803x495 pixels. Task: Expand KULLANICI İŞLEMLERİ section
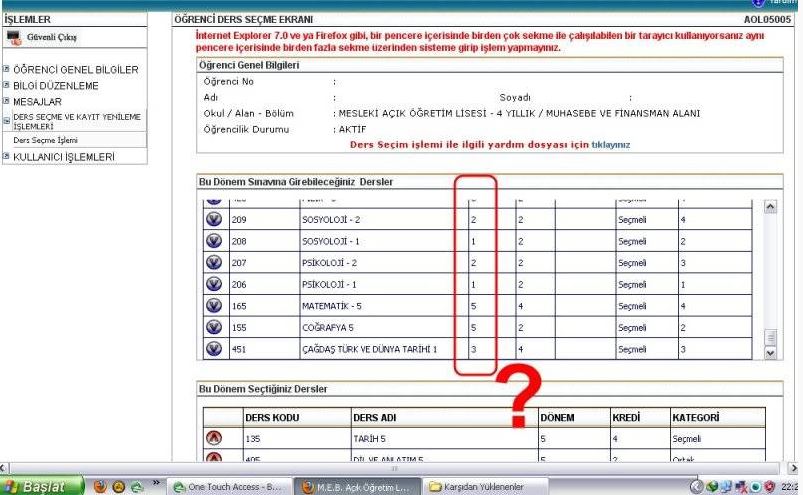[x=6, y=157]
